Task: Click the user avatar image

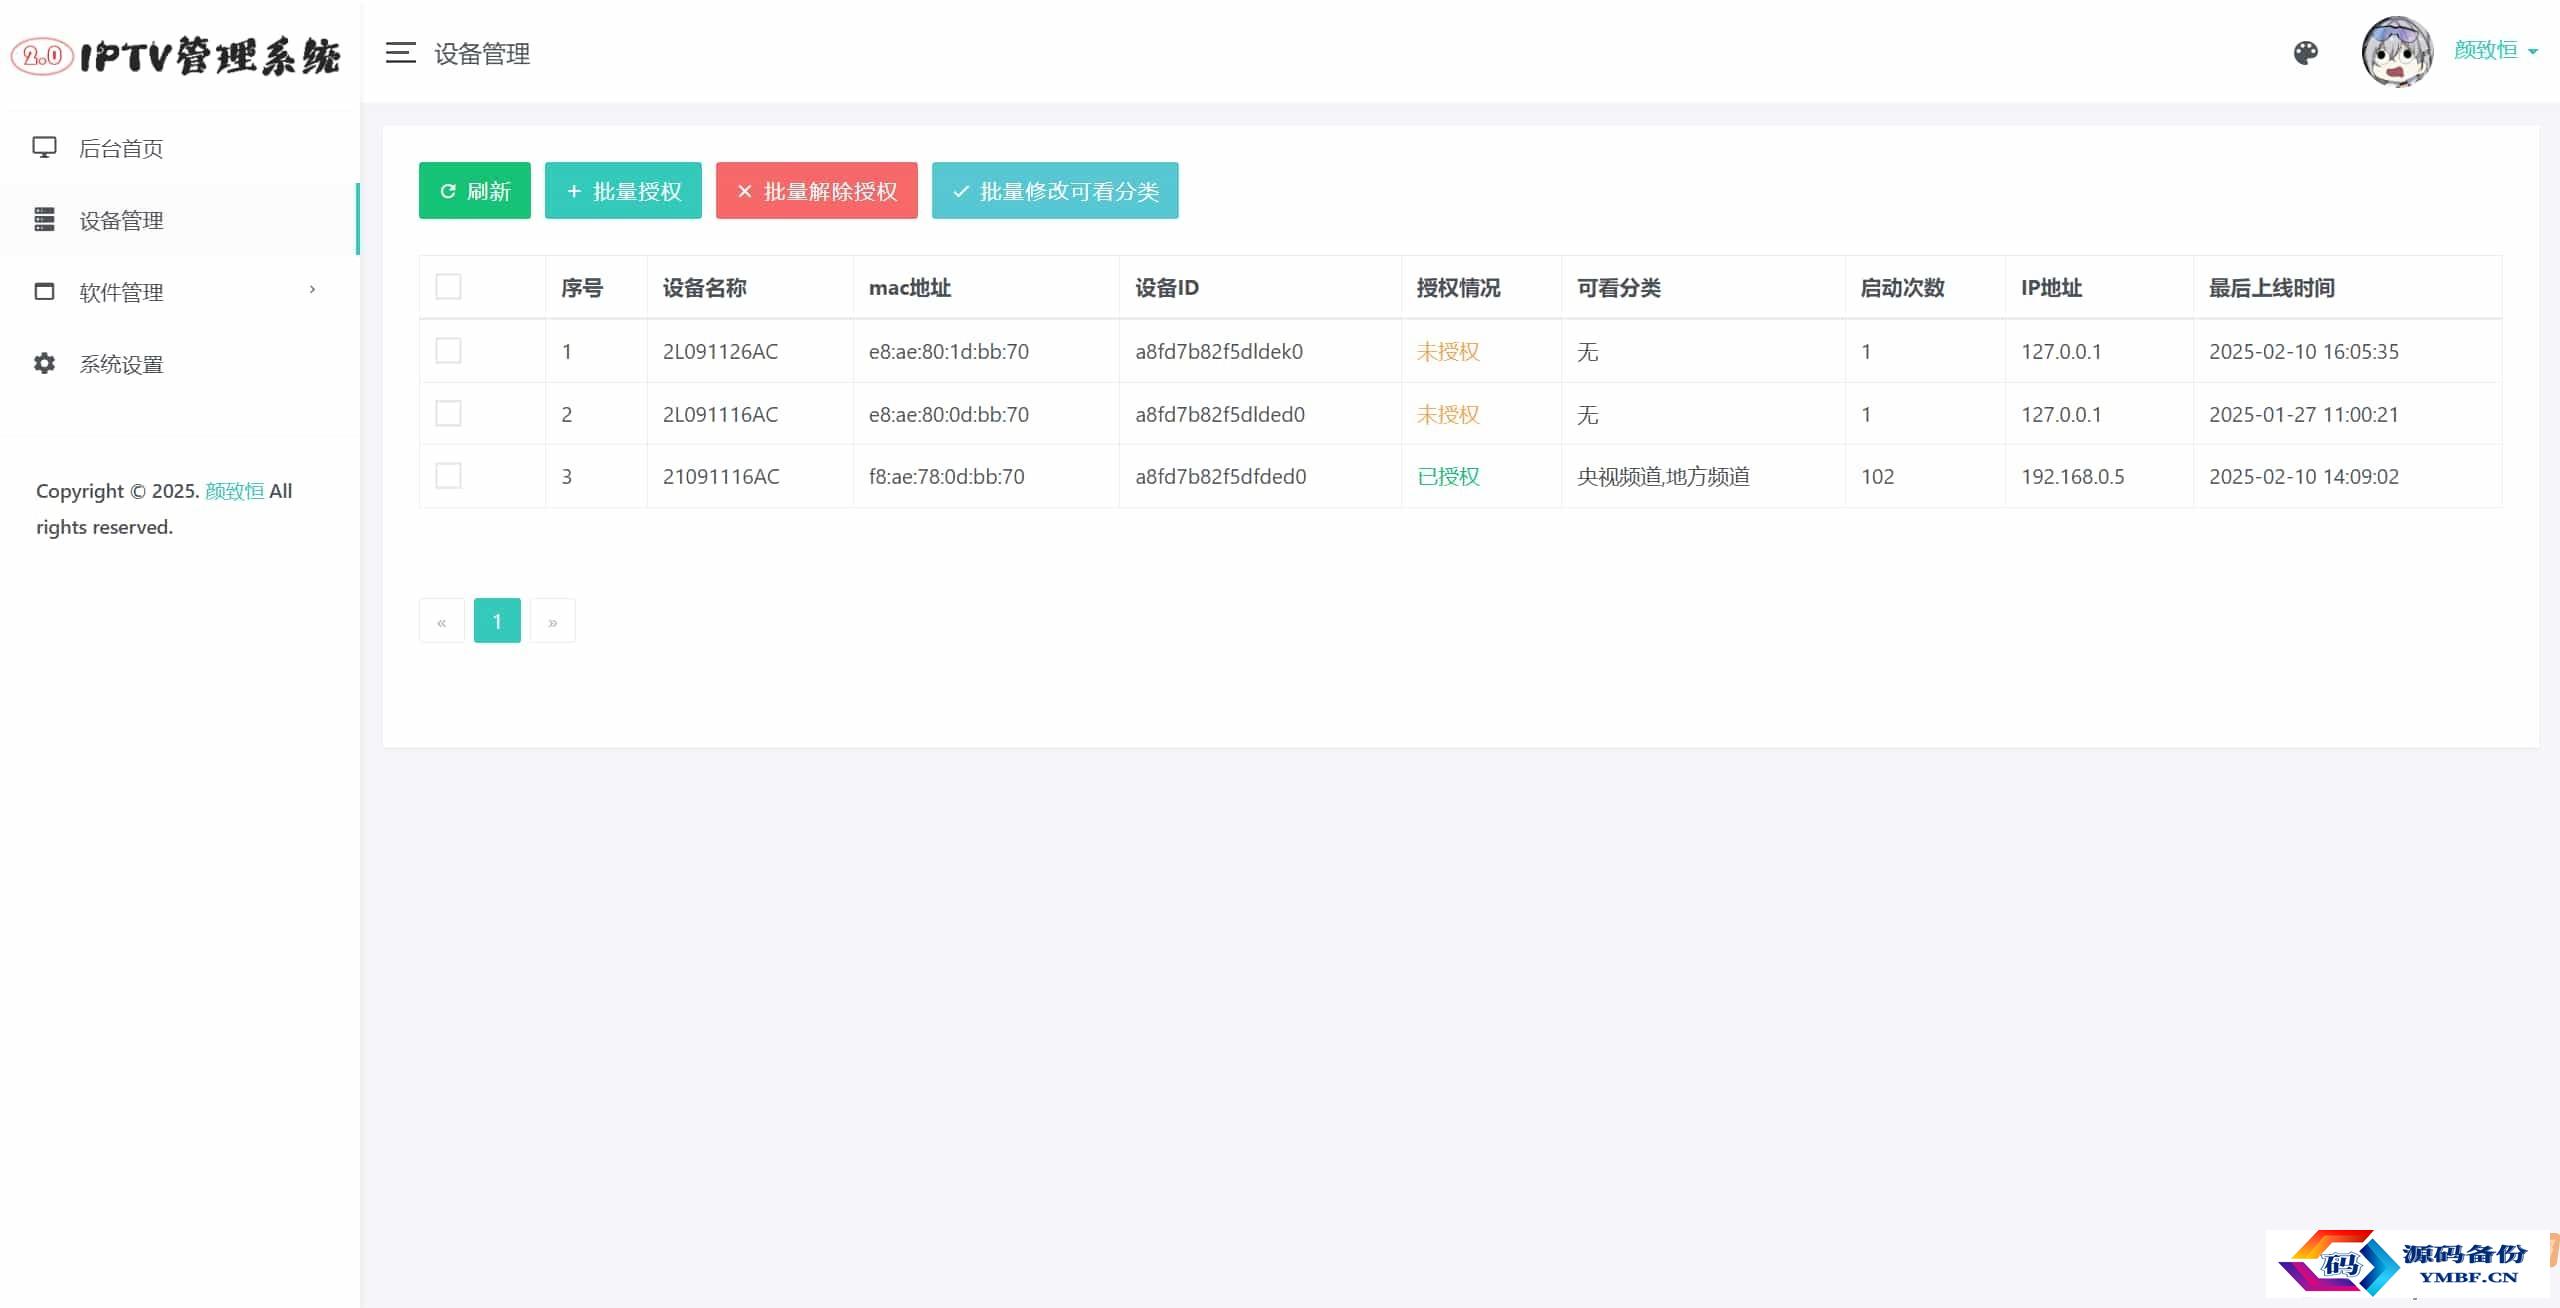Action: [x=2396, y=52]
